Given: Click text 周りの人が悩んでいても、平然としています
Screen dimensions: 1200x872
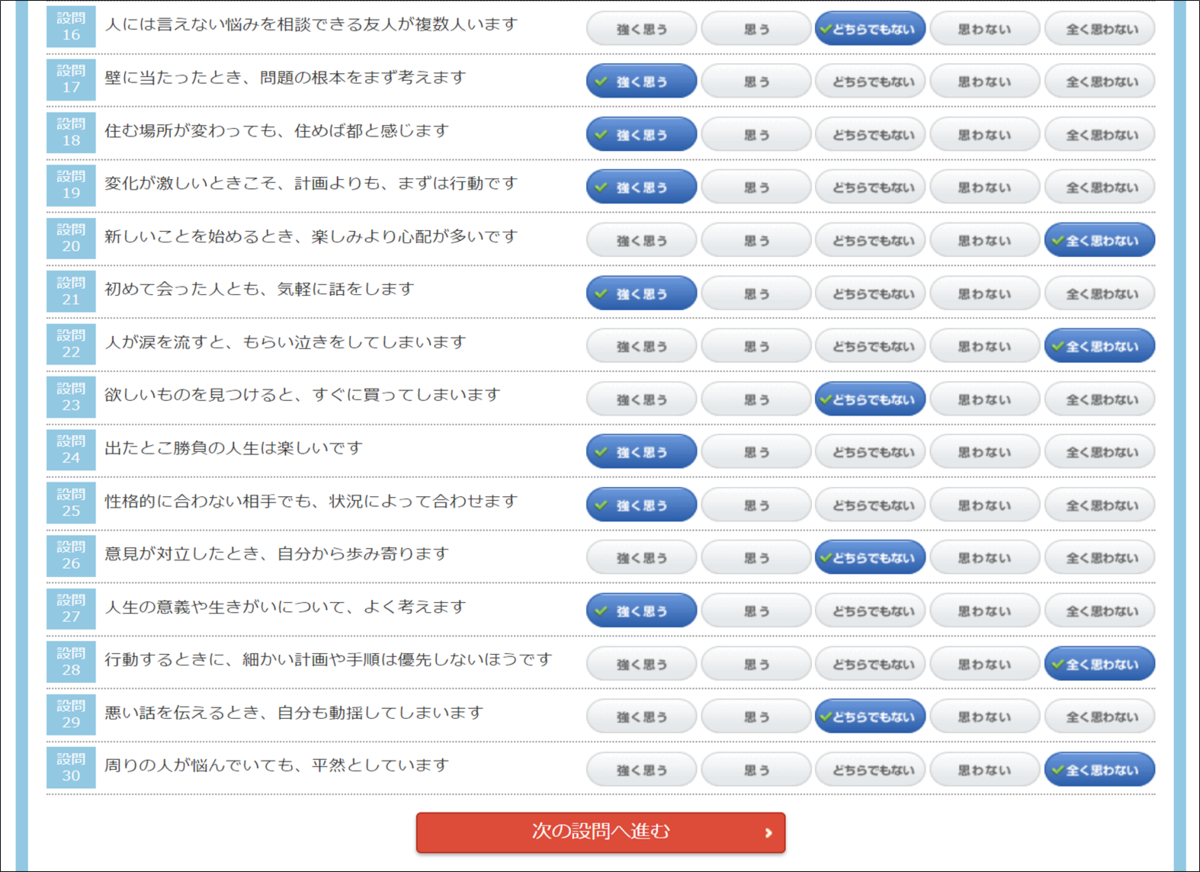Looking at the screenshot, I should pyautogui.click(x=277, y=765).
